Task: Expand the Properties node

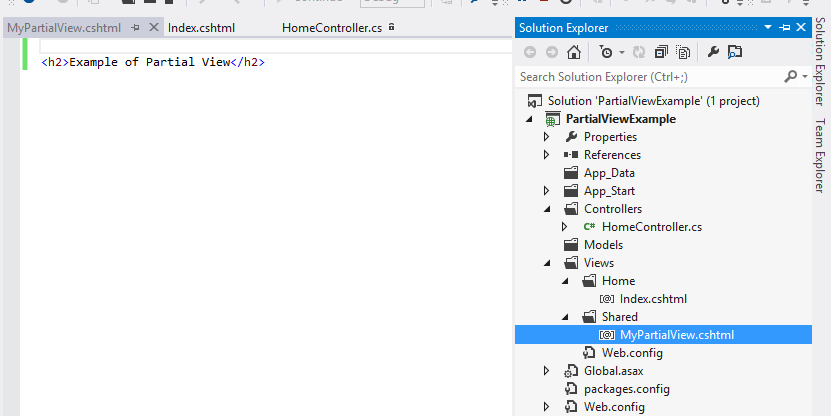Action: pos(547,137)
